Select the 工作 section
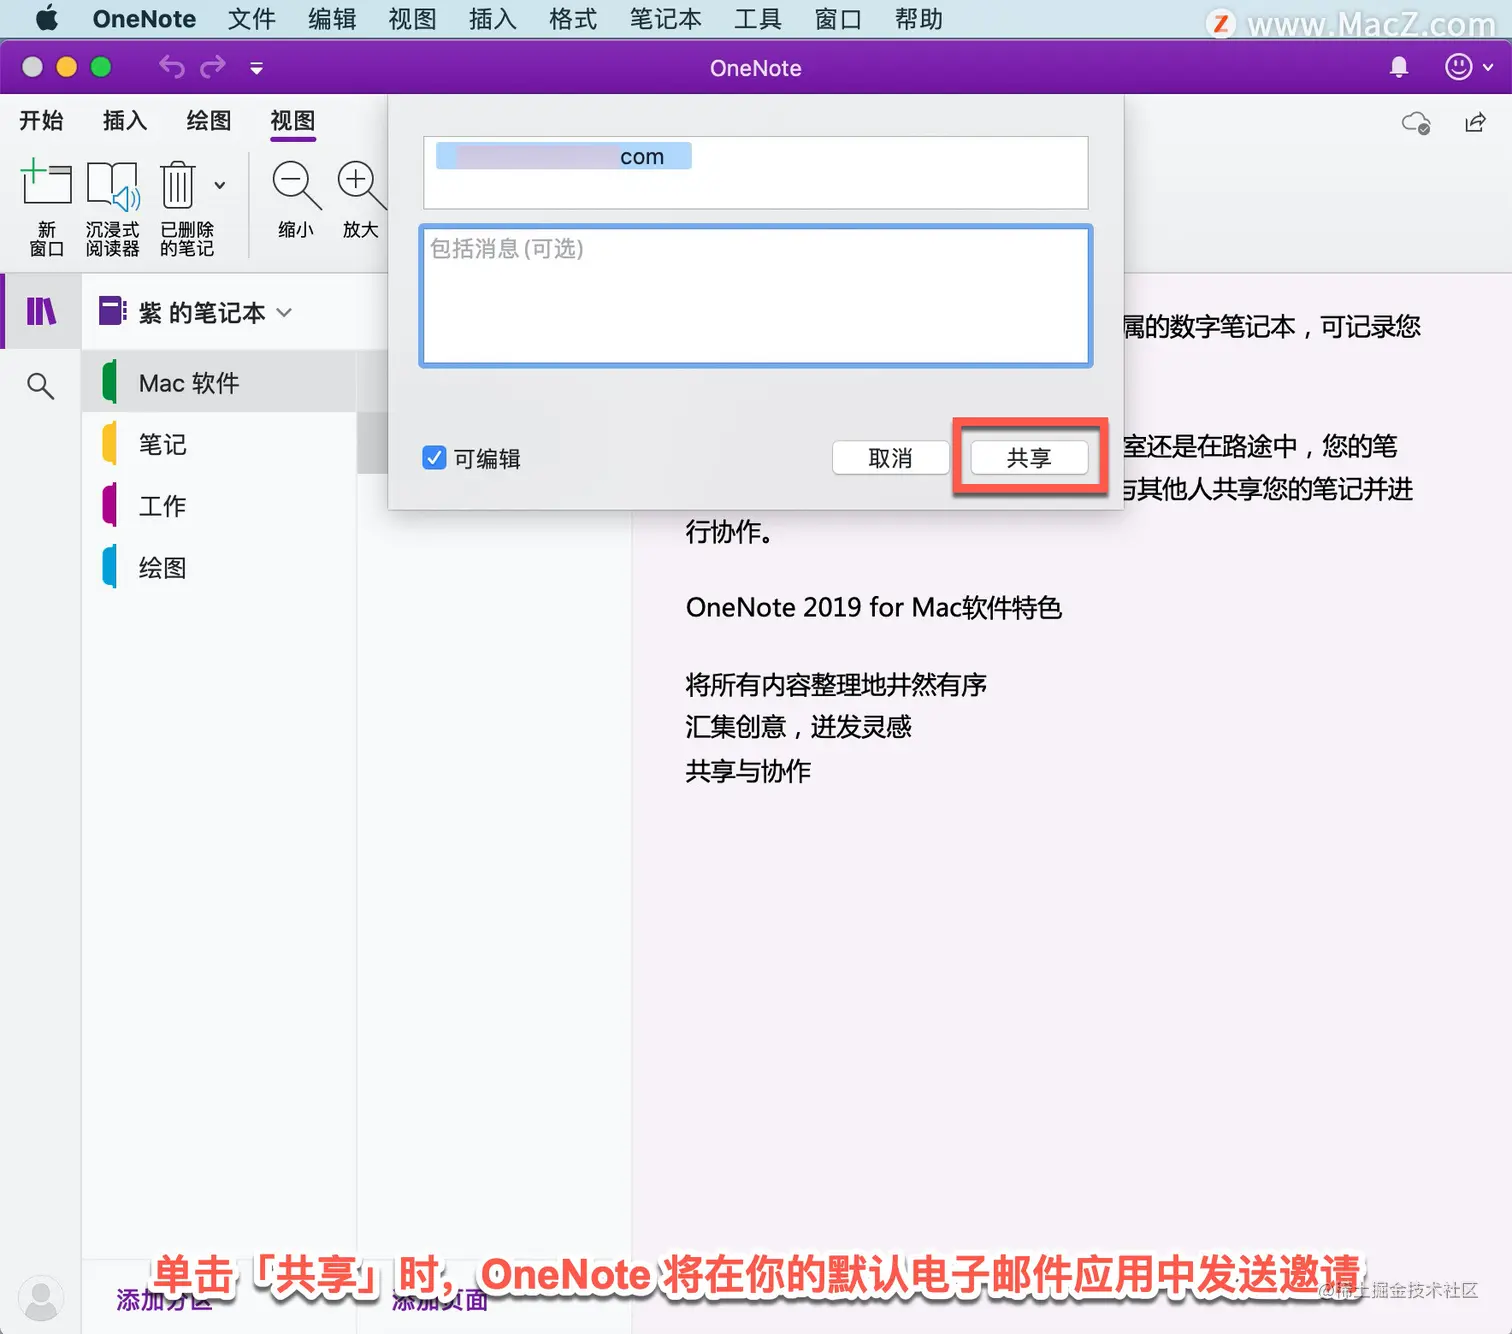1512x1334 pixels. tap(220, 506)
